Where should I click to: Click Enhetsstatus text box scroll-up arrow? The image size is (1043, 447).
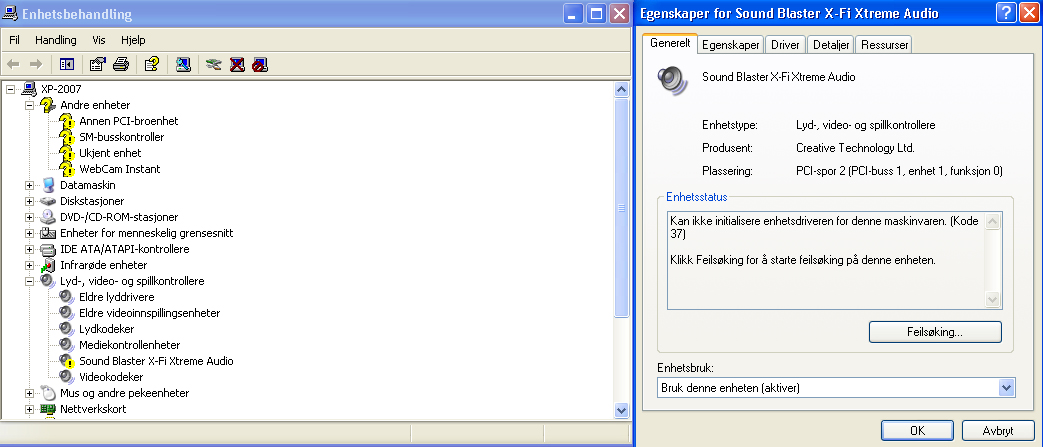[992, 222]
